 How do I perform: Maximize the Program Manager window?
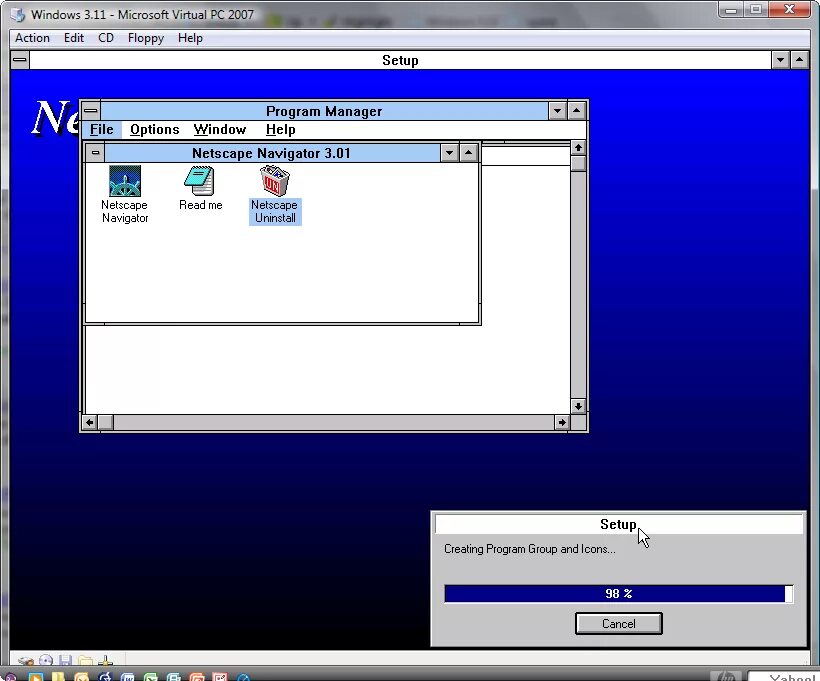click(x=576, y=111)
